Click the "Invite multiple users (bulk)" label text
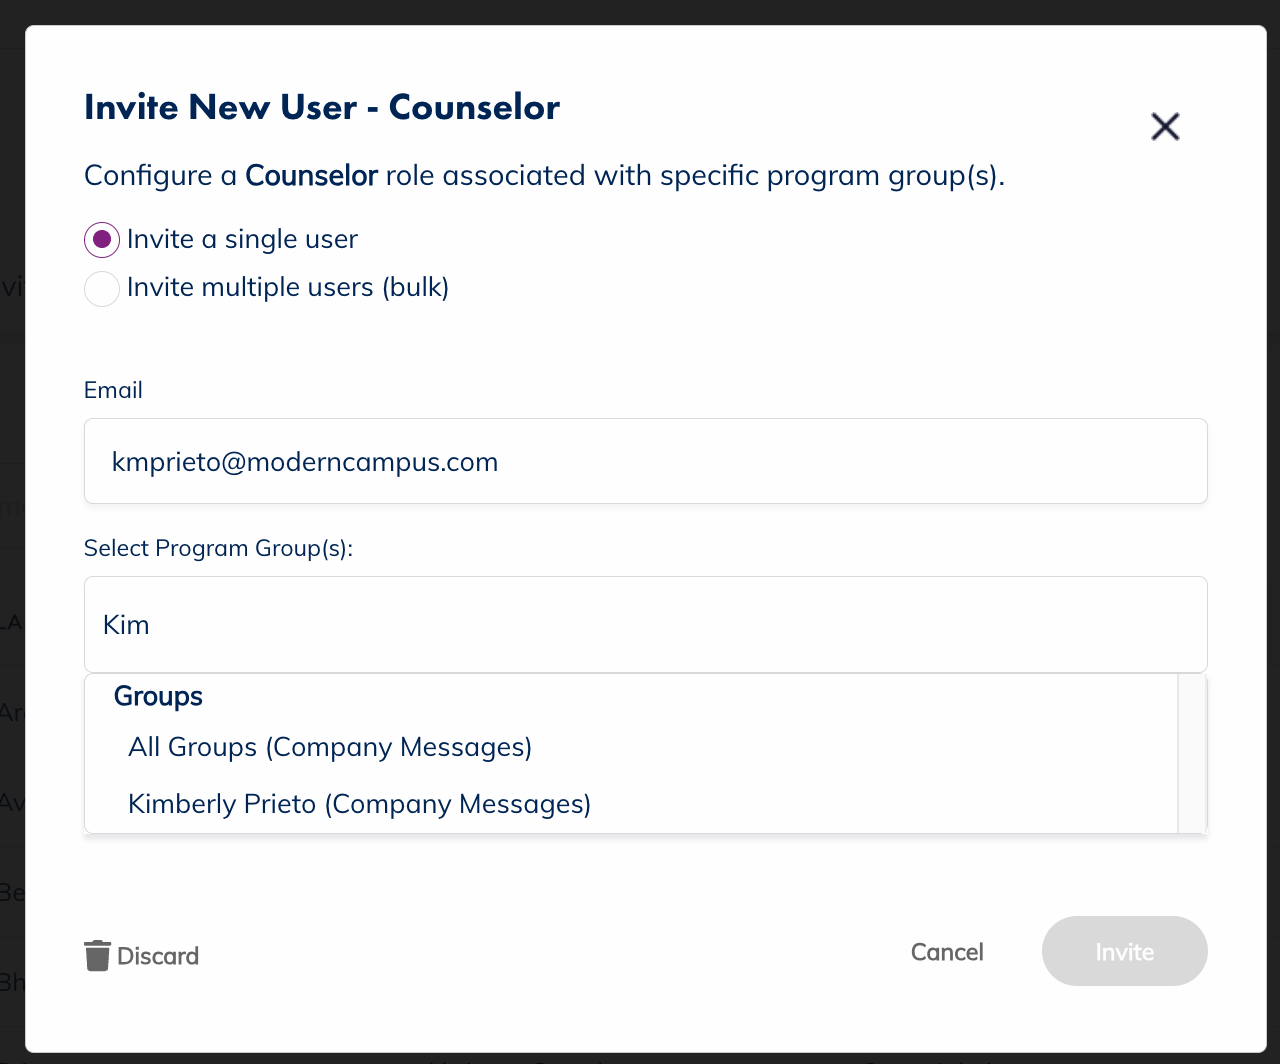This screenshot has width=1280, height=1064. click(288, 288)
